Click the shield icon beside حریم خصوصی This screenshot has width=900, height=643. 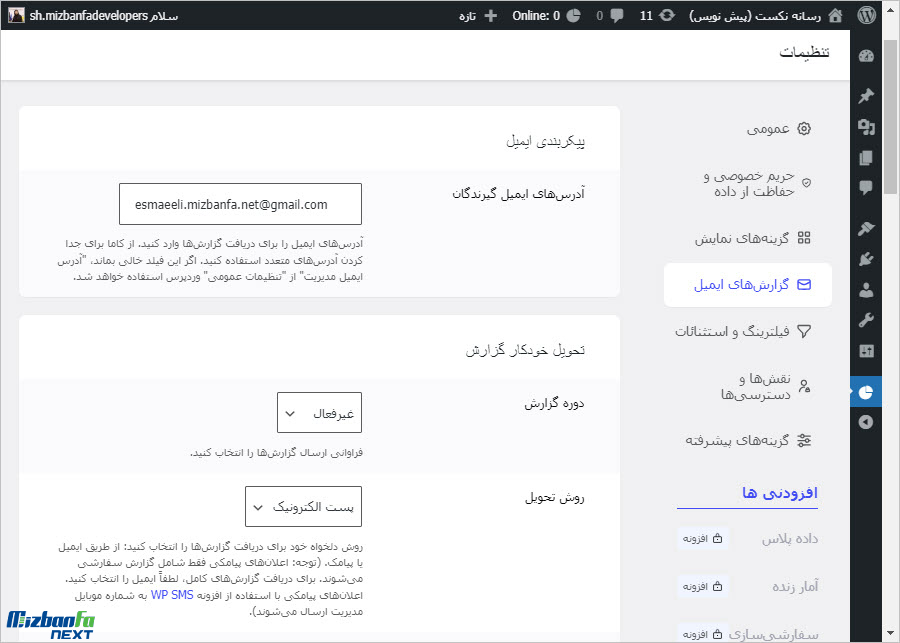[806, 183]
